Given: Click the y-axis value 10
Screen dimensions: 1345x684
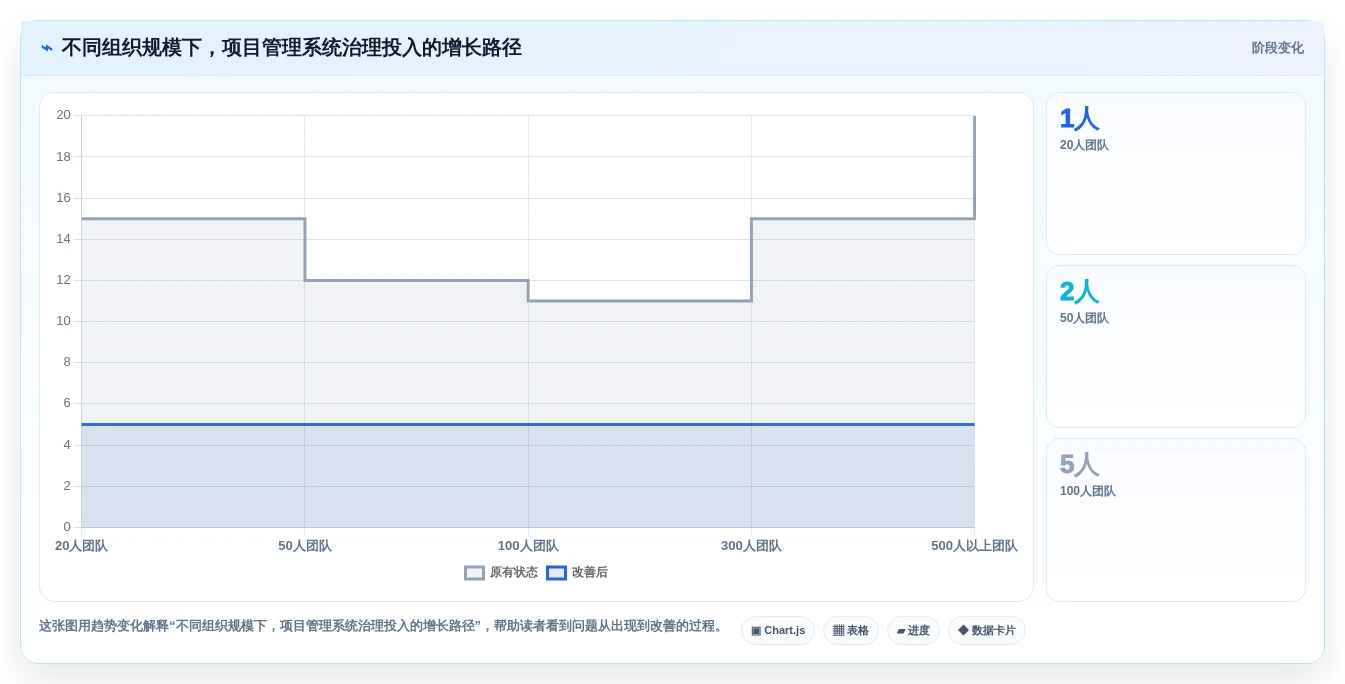Looking at the screenshot, I should 63,321.
